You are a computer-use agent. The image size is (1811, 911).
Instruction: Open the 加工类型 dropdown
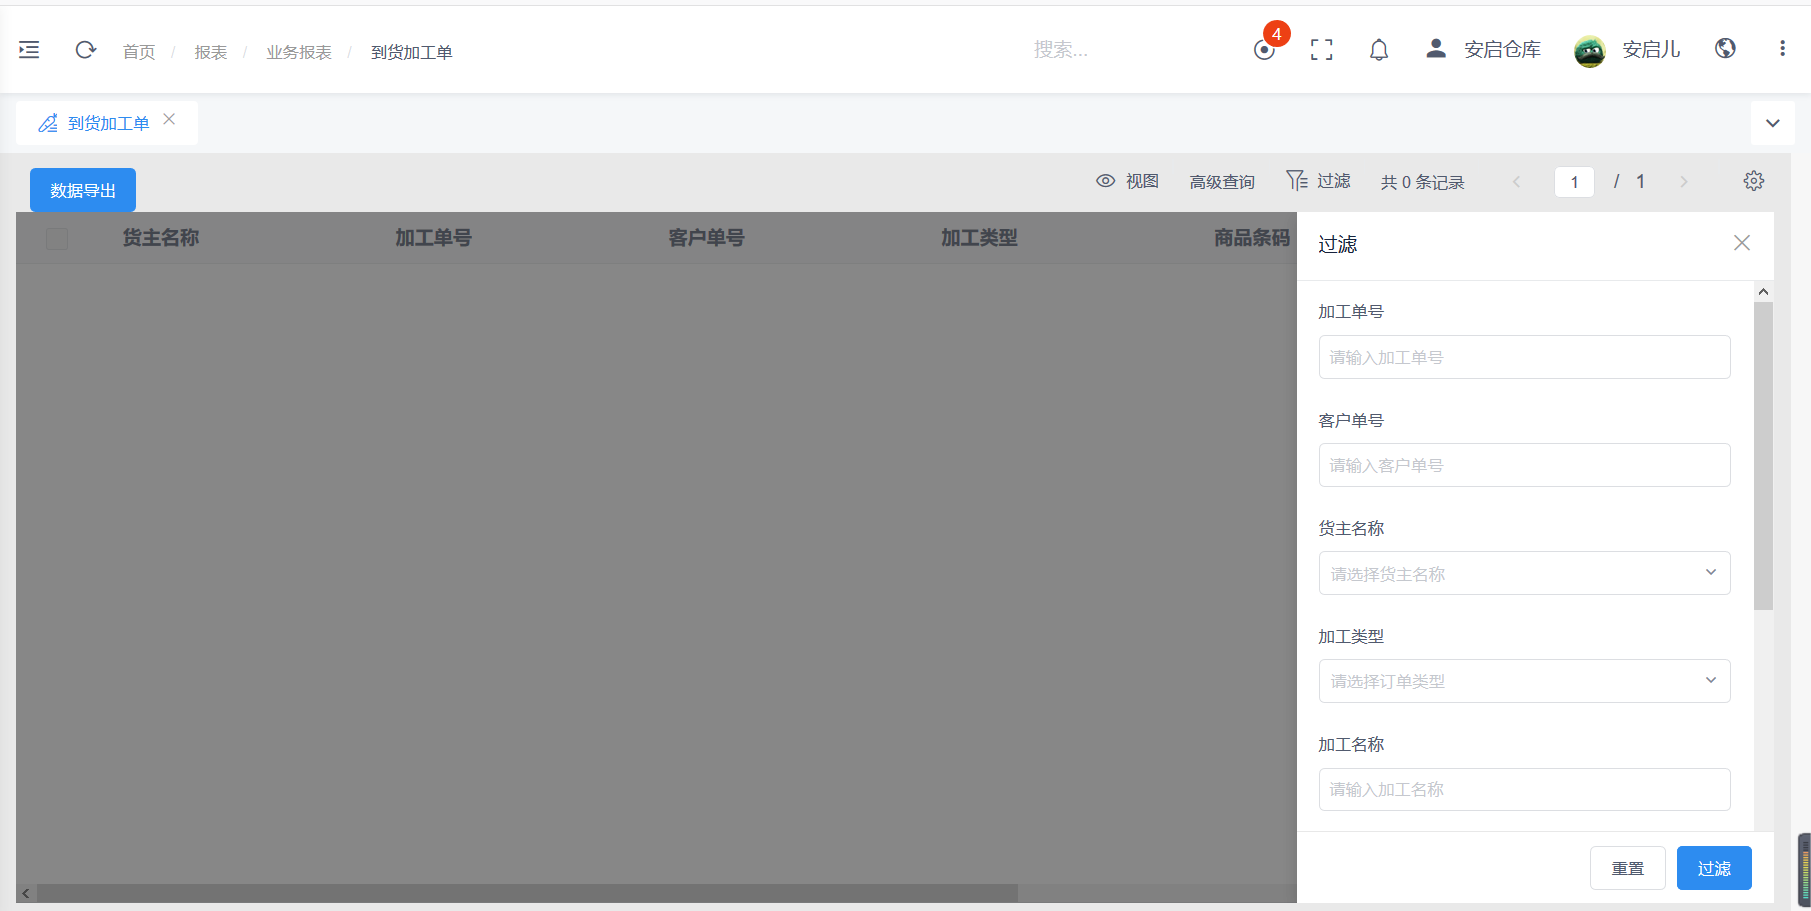(x=1525, y=681)
